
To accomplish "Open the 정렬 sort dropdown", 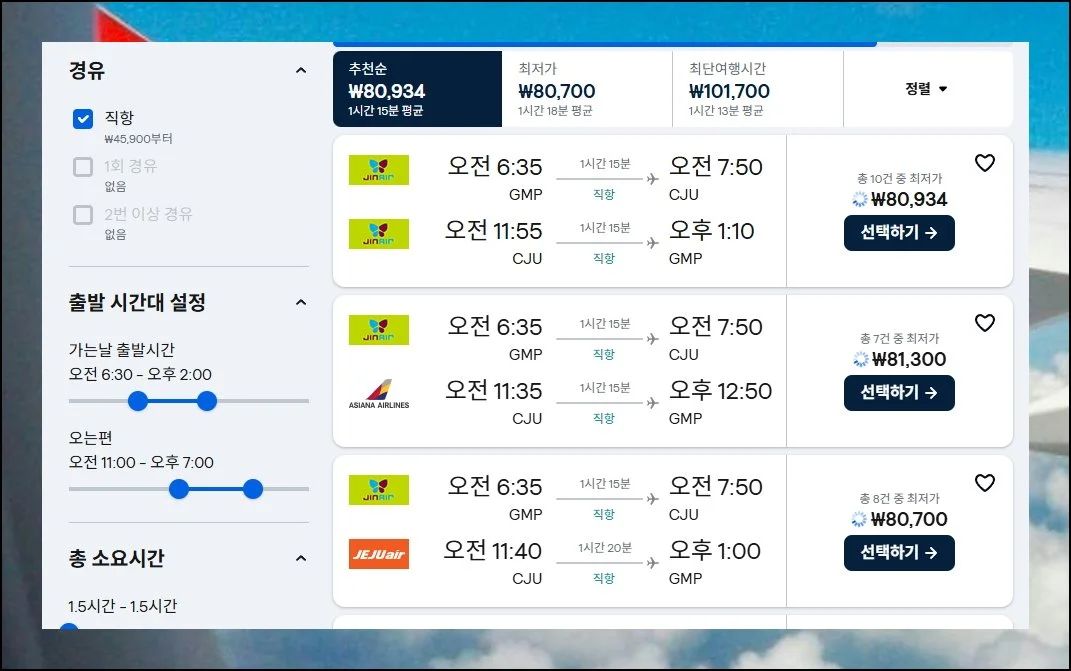I will 927,89.
